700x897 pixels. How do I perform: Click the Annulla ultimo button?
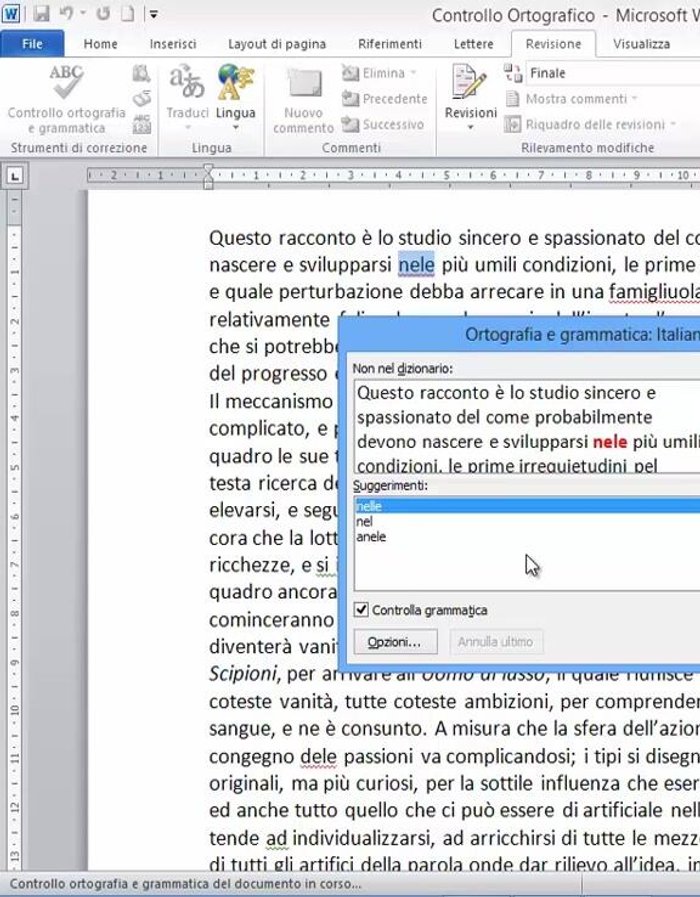(496, 642)
